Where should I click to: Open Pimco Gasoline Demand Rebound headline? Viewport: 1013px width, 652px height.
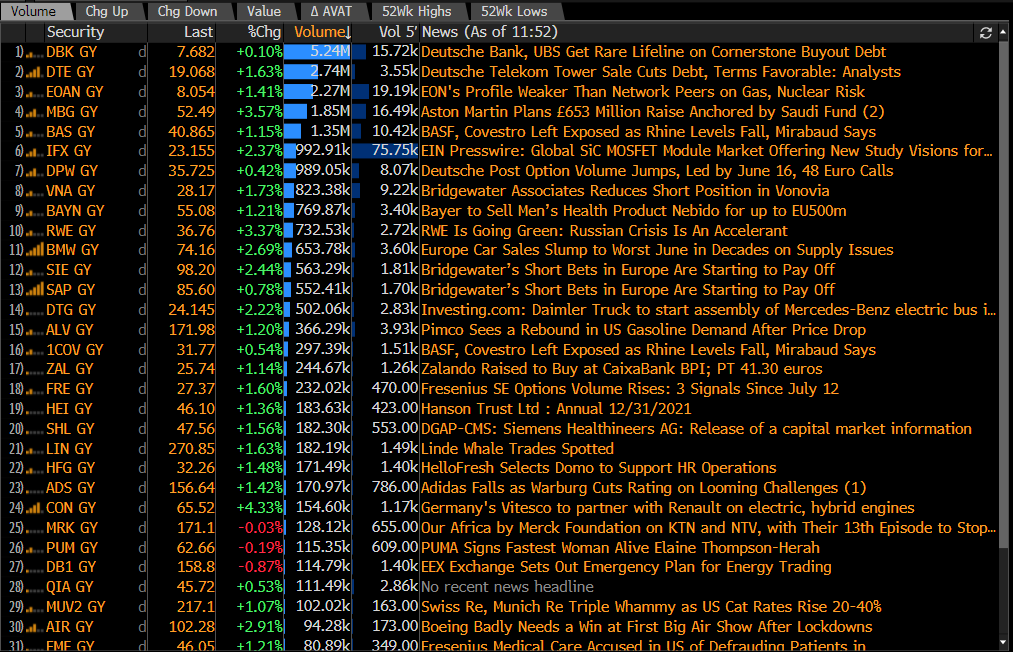[x=643, y=330]
